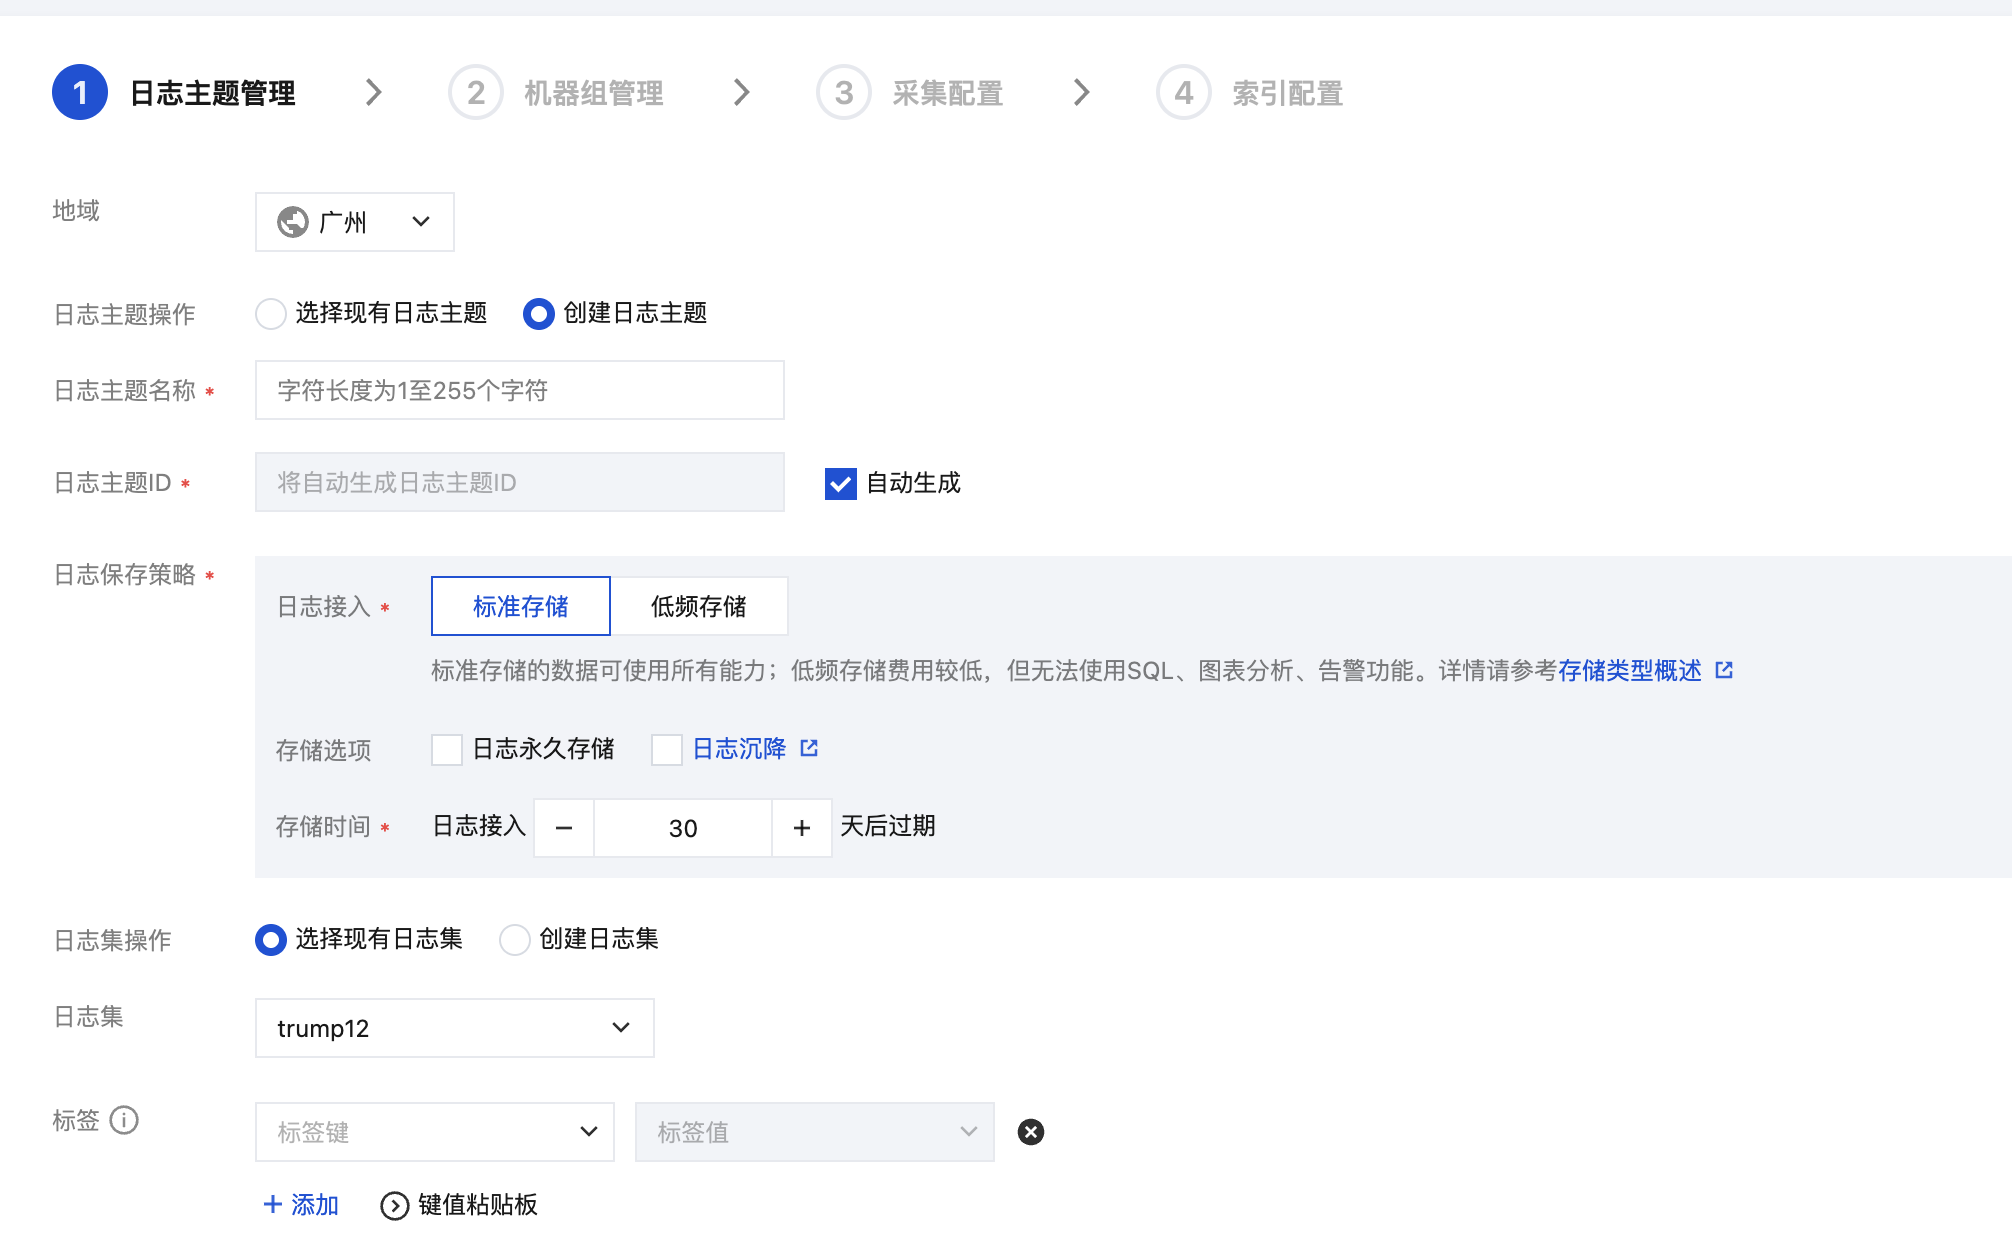Screen dimensions: 2012x1246
Task: Click the 日志主题名称 input field
Action: (519, 390)
